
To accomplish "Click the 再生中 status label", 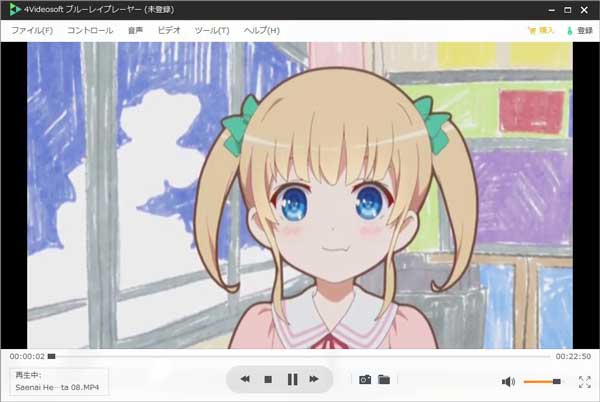I will [x=28, y=375].
